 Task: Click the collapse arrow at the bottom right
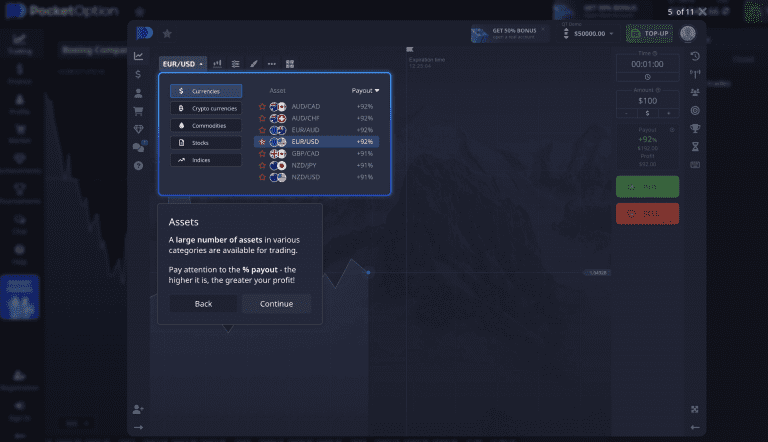tap(695, 427)
